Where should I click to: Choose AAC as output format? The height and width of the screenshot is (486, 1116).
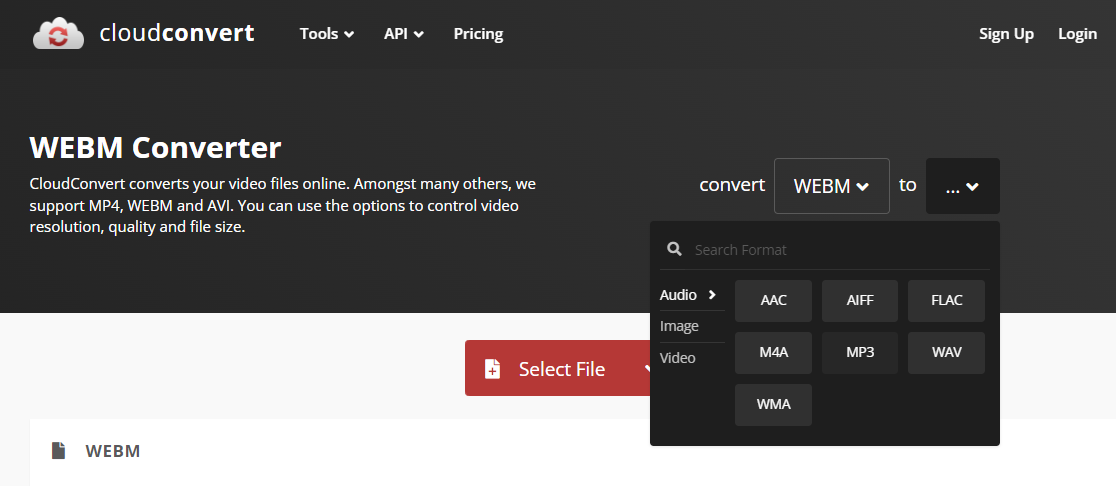point(773,300)
